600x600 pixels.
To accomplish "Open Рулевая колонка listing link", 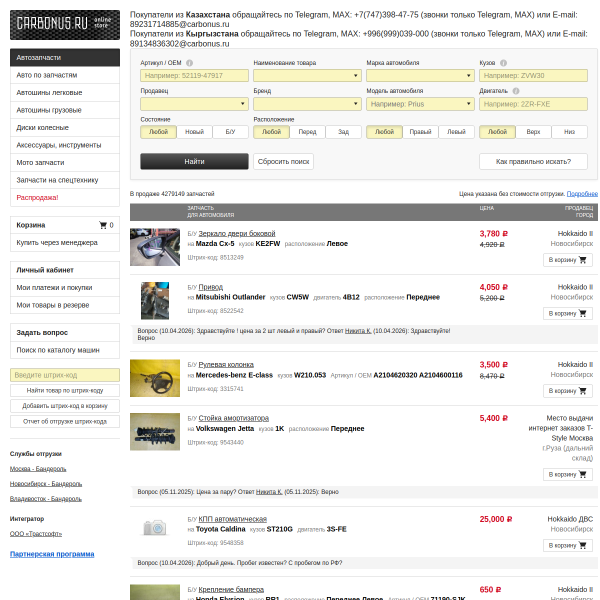I will 226,365.
